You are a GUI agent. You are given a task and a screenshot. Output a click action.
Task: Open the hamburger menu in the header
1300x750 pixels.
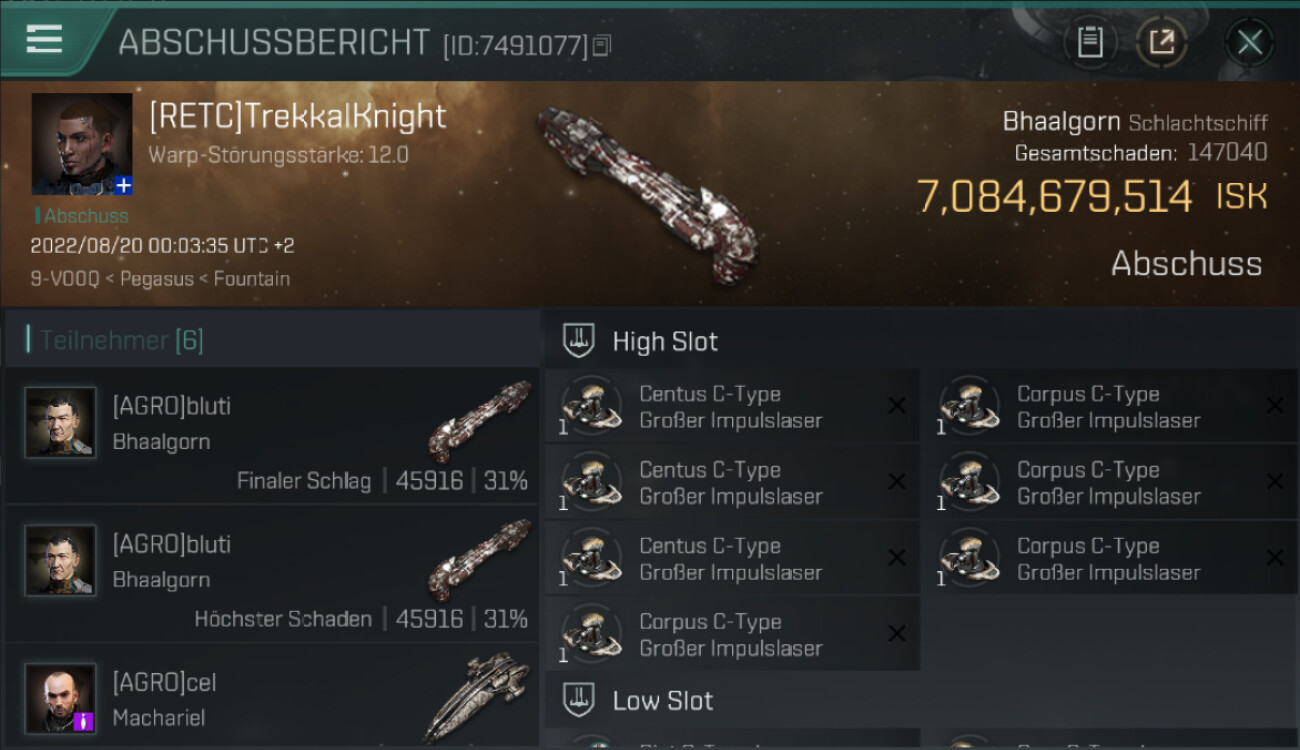pos(44,40)
